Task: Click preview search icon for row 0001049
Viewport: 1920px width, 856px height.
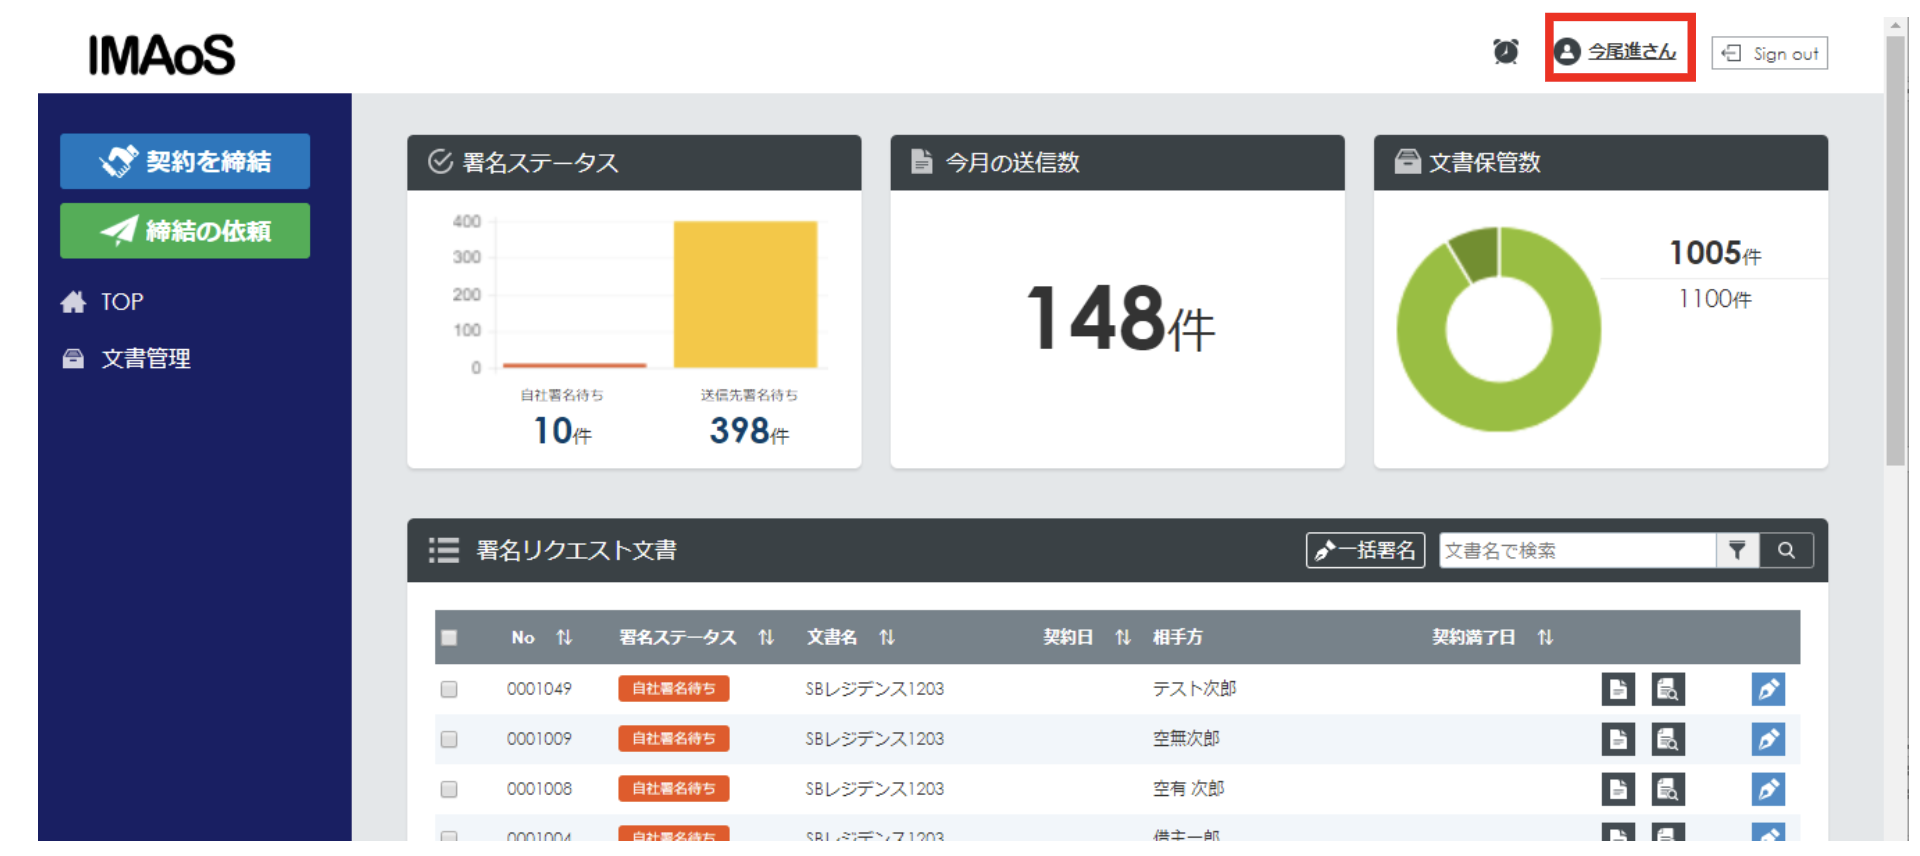Action: point(1667,689)
